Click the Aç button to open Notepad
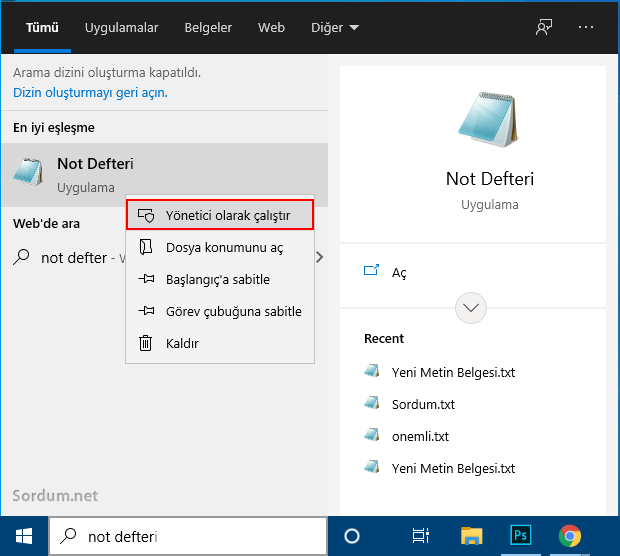 click(473, 273)
